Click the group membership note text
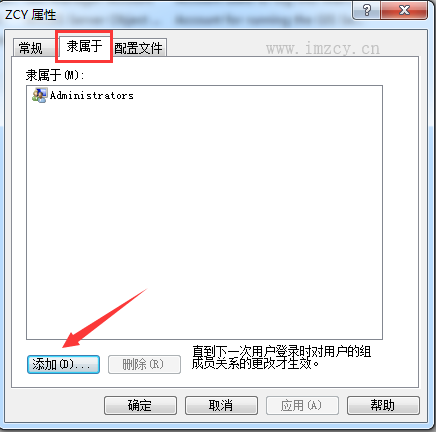Screen dimensions: 436x432 pos(281,357)
